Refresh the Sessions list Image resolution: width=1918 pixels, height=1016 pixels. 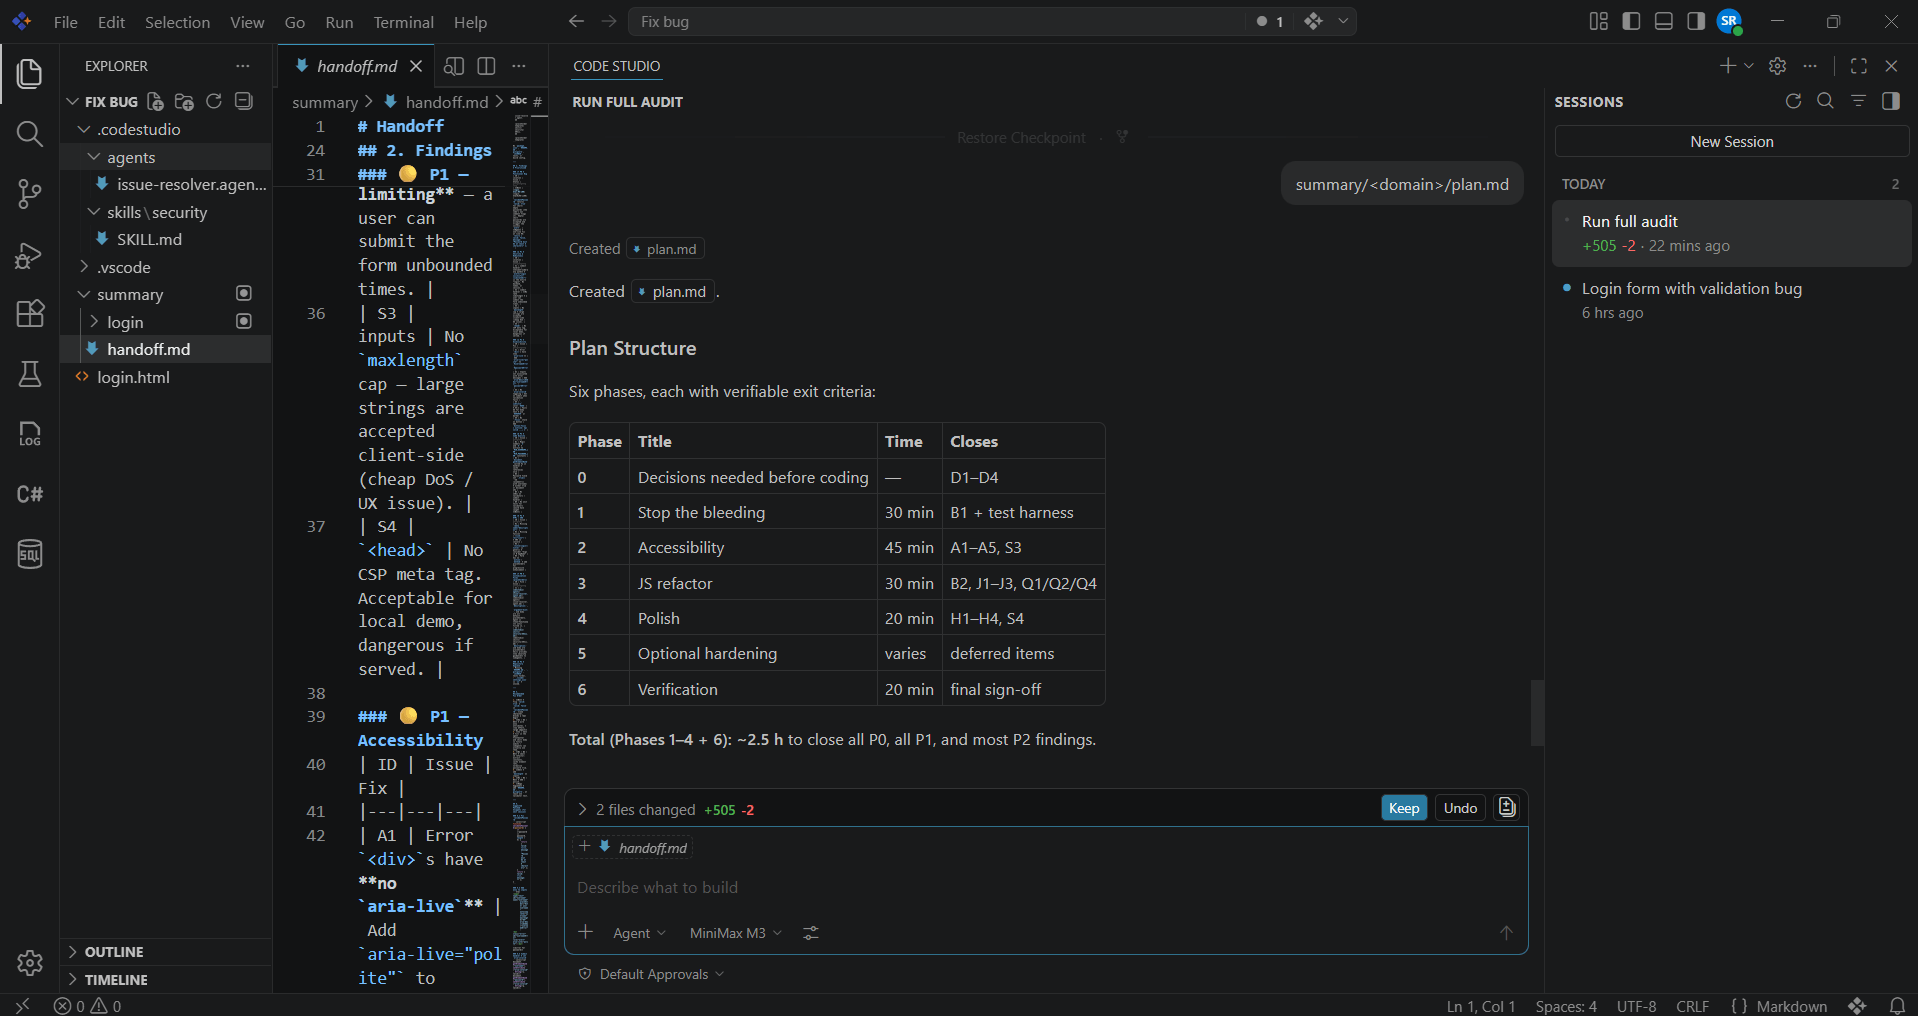coord(1793,101)
